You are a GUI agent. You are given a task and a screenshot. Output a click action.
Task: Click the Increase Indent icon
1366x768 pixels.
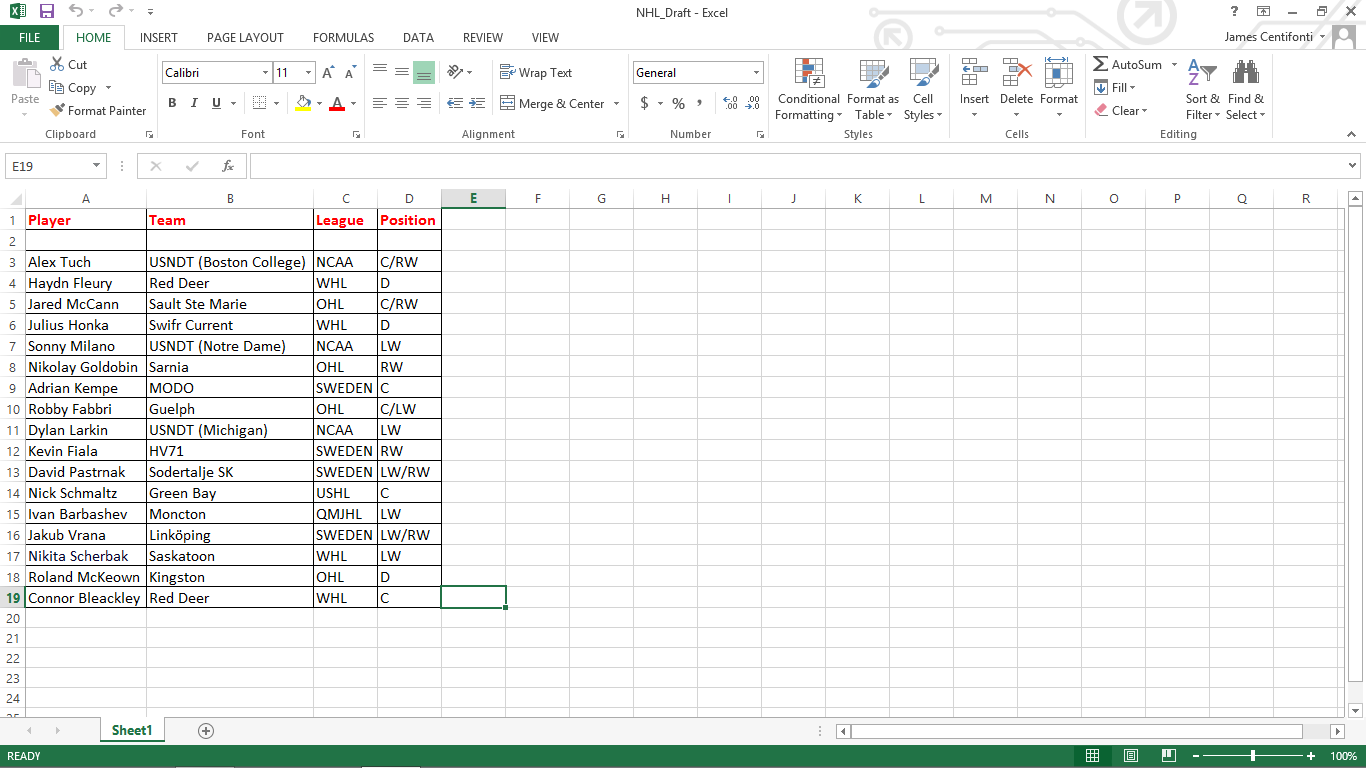click(477, 103)
